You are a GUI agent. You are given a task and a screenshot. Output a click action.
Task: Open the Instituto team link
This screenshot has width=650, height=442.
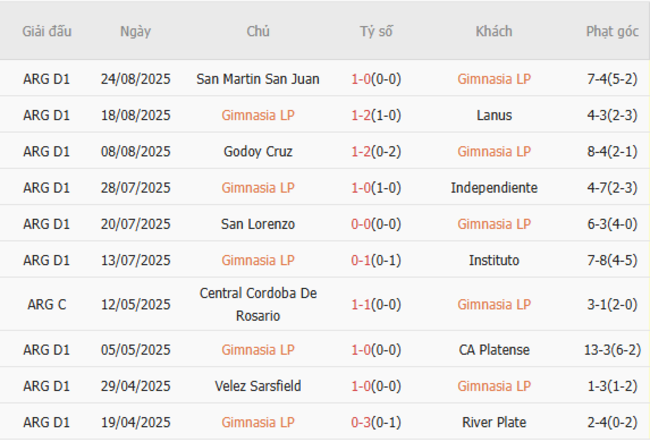[494, 260]
